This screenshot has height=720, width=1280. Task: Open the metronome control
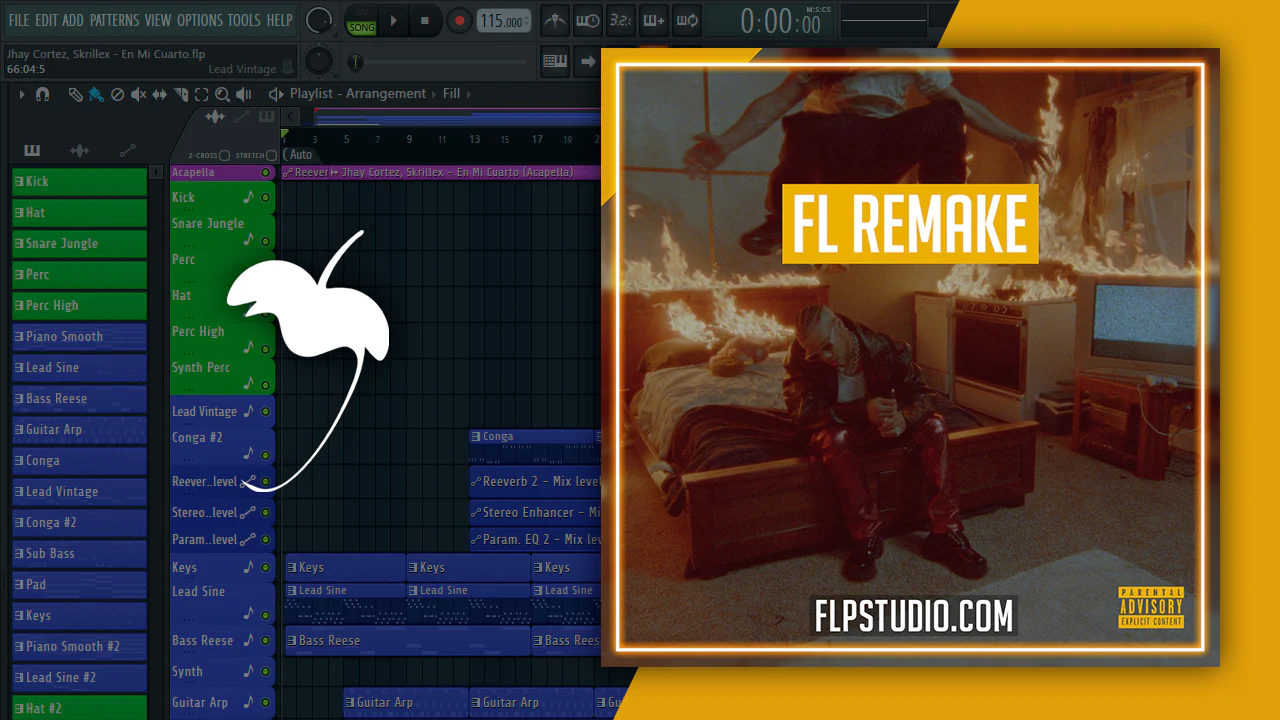555,20
